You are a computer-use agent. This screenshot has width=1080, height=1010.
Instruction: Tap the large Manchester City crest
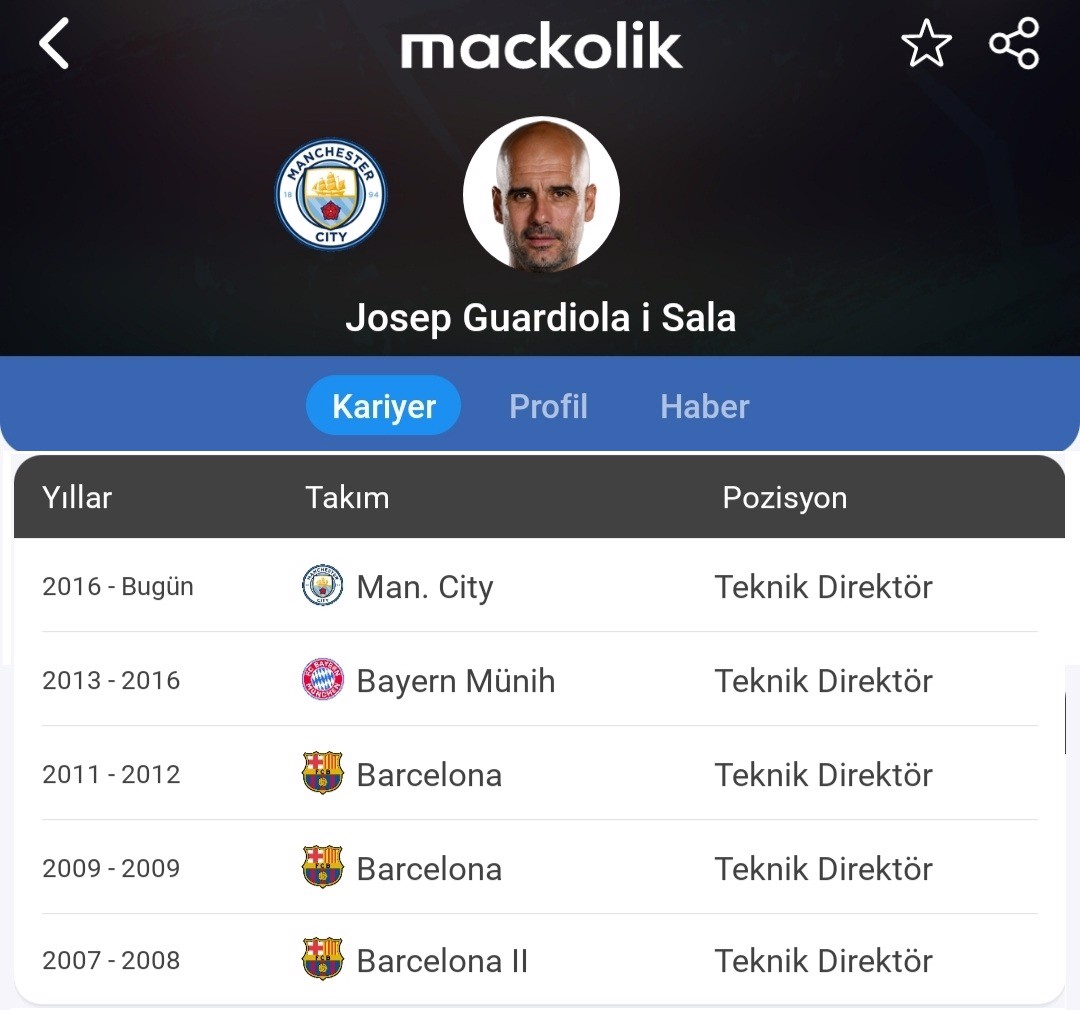point(331,194)
